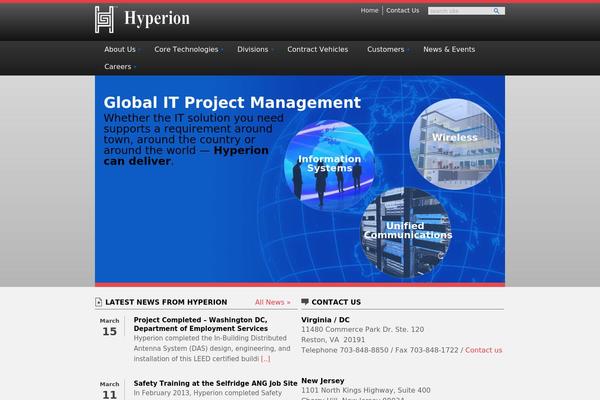Focus the search site input field

point(460,11)
